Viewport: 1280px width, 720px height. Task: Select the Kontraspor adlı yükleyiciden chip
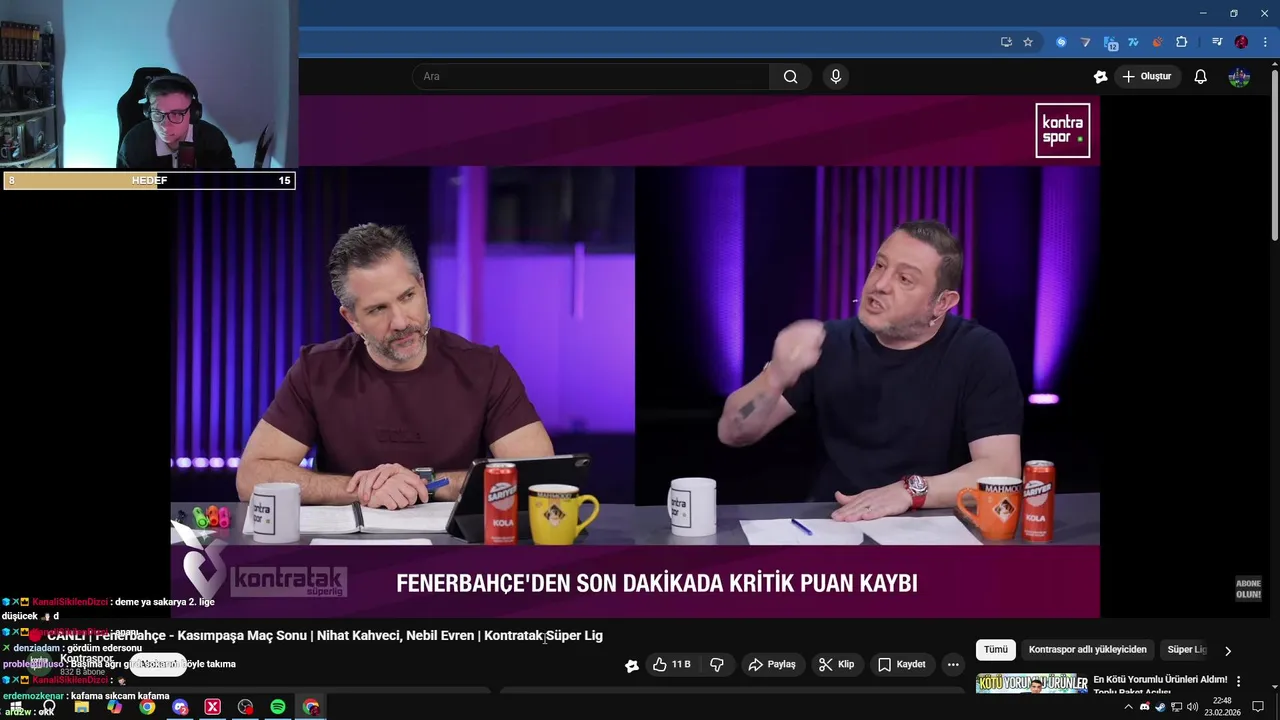click(x=1087, y=649)
